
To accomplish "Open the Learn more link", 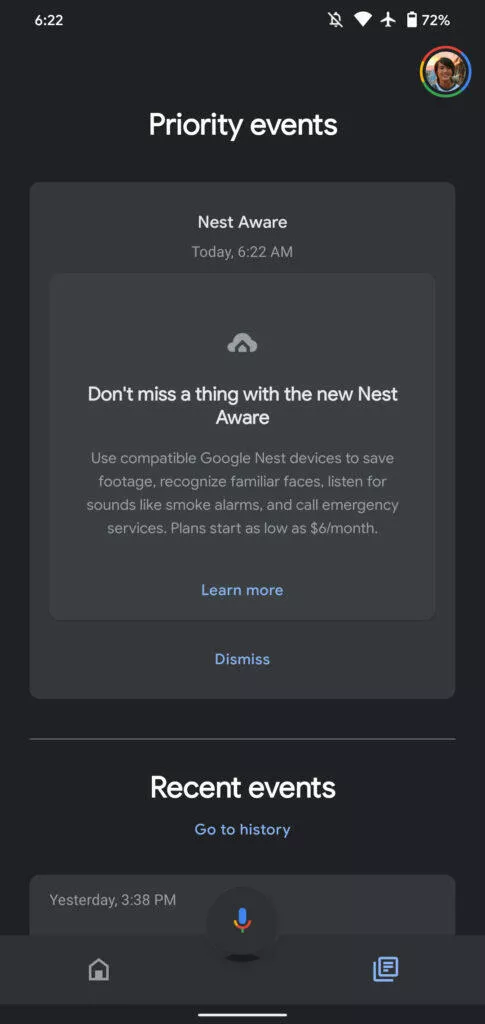I will coord(242,590).
